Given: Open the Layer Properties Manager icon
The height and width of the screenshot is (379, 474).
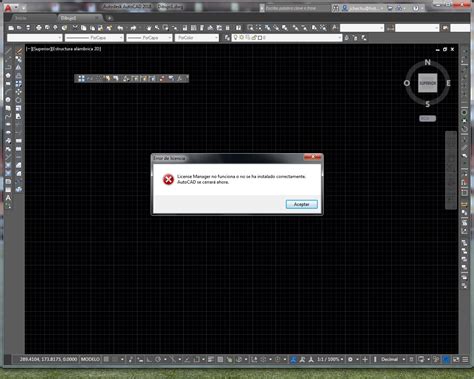Looking at the screenshot, I should [x=227, y=38].
